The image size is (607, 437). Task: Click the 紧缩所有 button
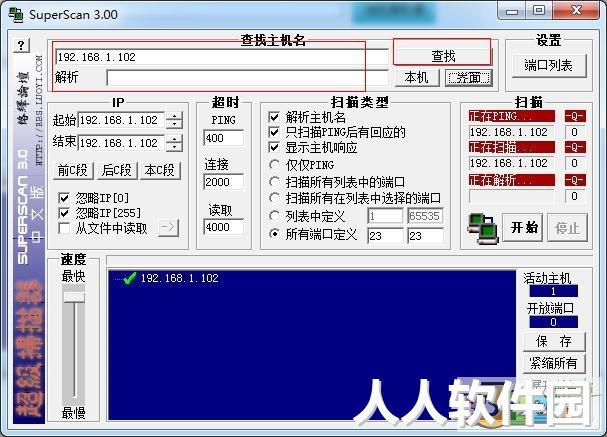[x=554, y=363]
